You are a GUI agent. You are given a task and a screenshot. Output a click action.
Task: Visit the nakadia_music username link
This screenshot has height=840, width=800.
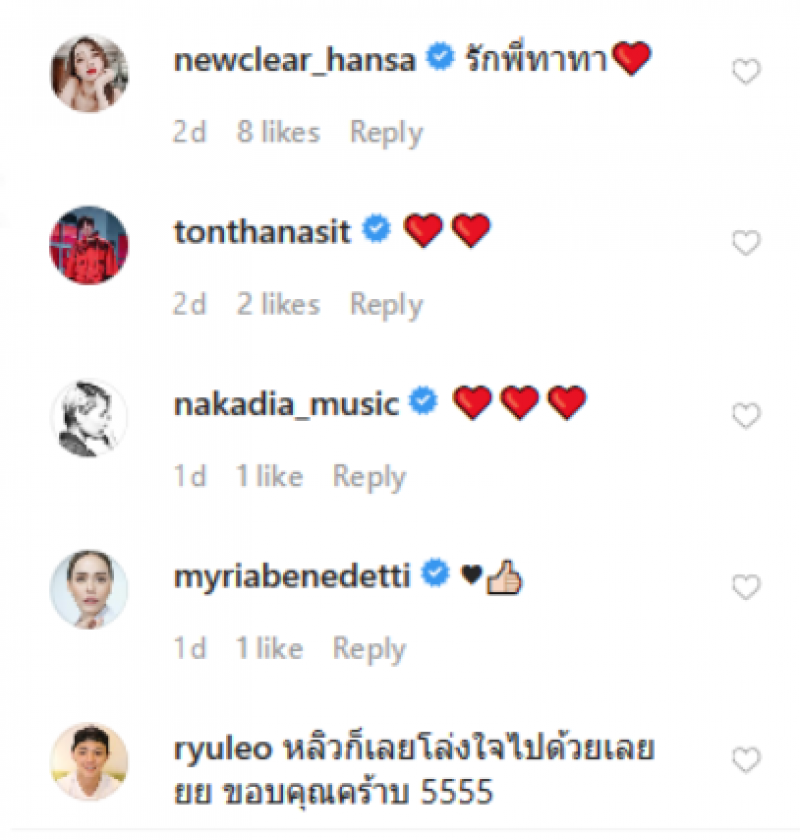[x=286, y=405]
